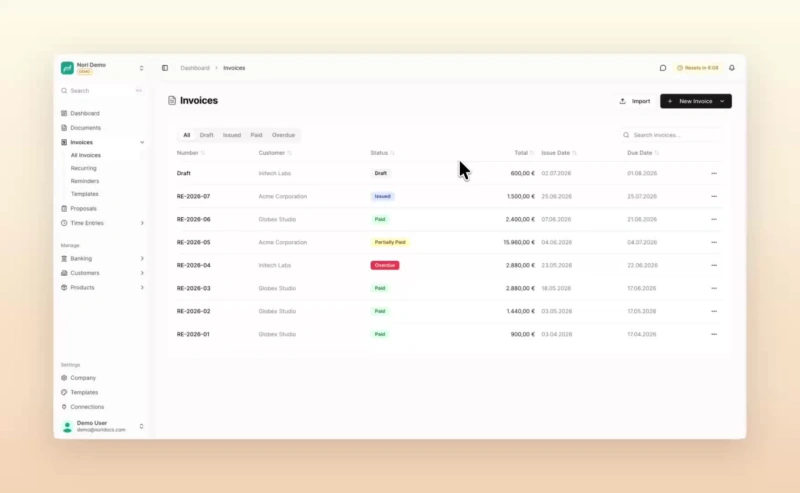Switch to the Draft filter tab

207,135
